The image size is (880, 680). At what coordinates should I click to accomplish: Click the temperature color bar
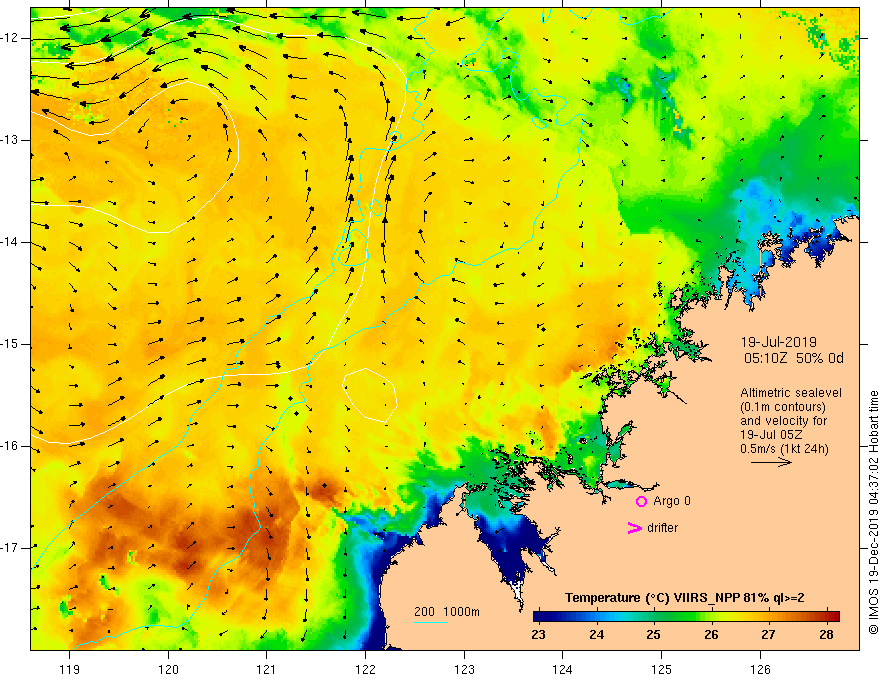tap(686, 616)
